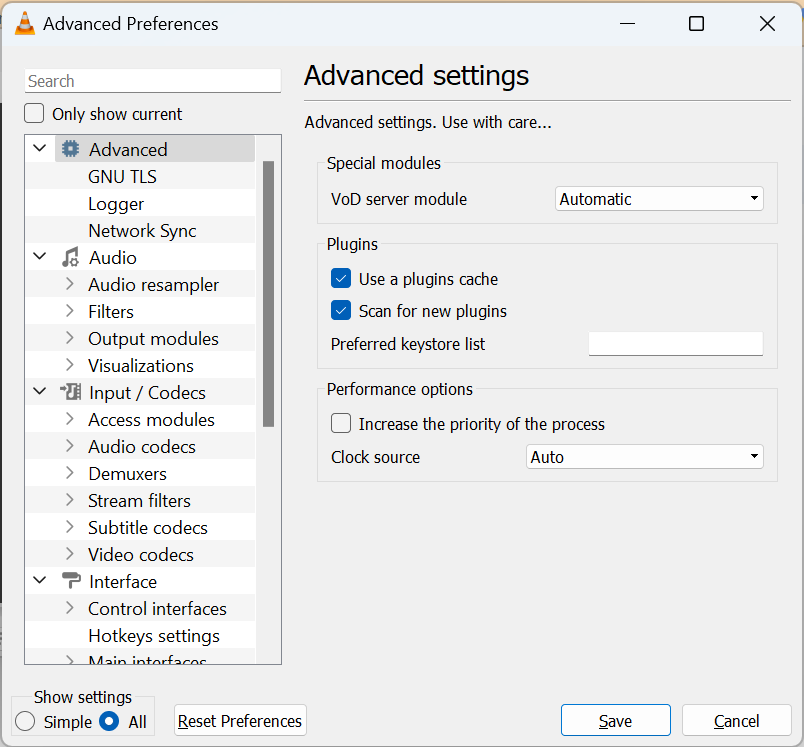Collapse the Advanced tree section
Screen dimensions: 804x747
[x=39, y=148]
